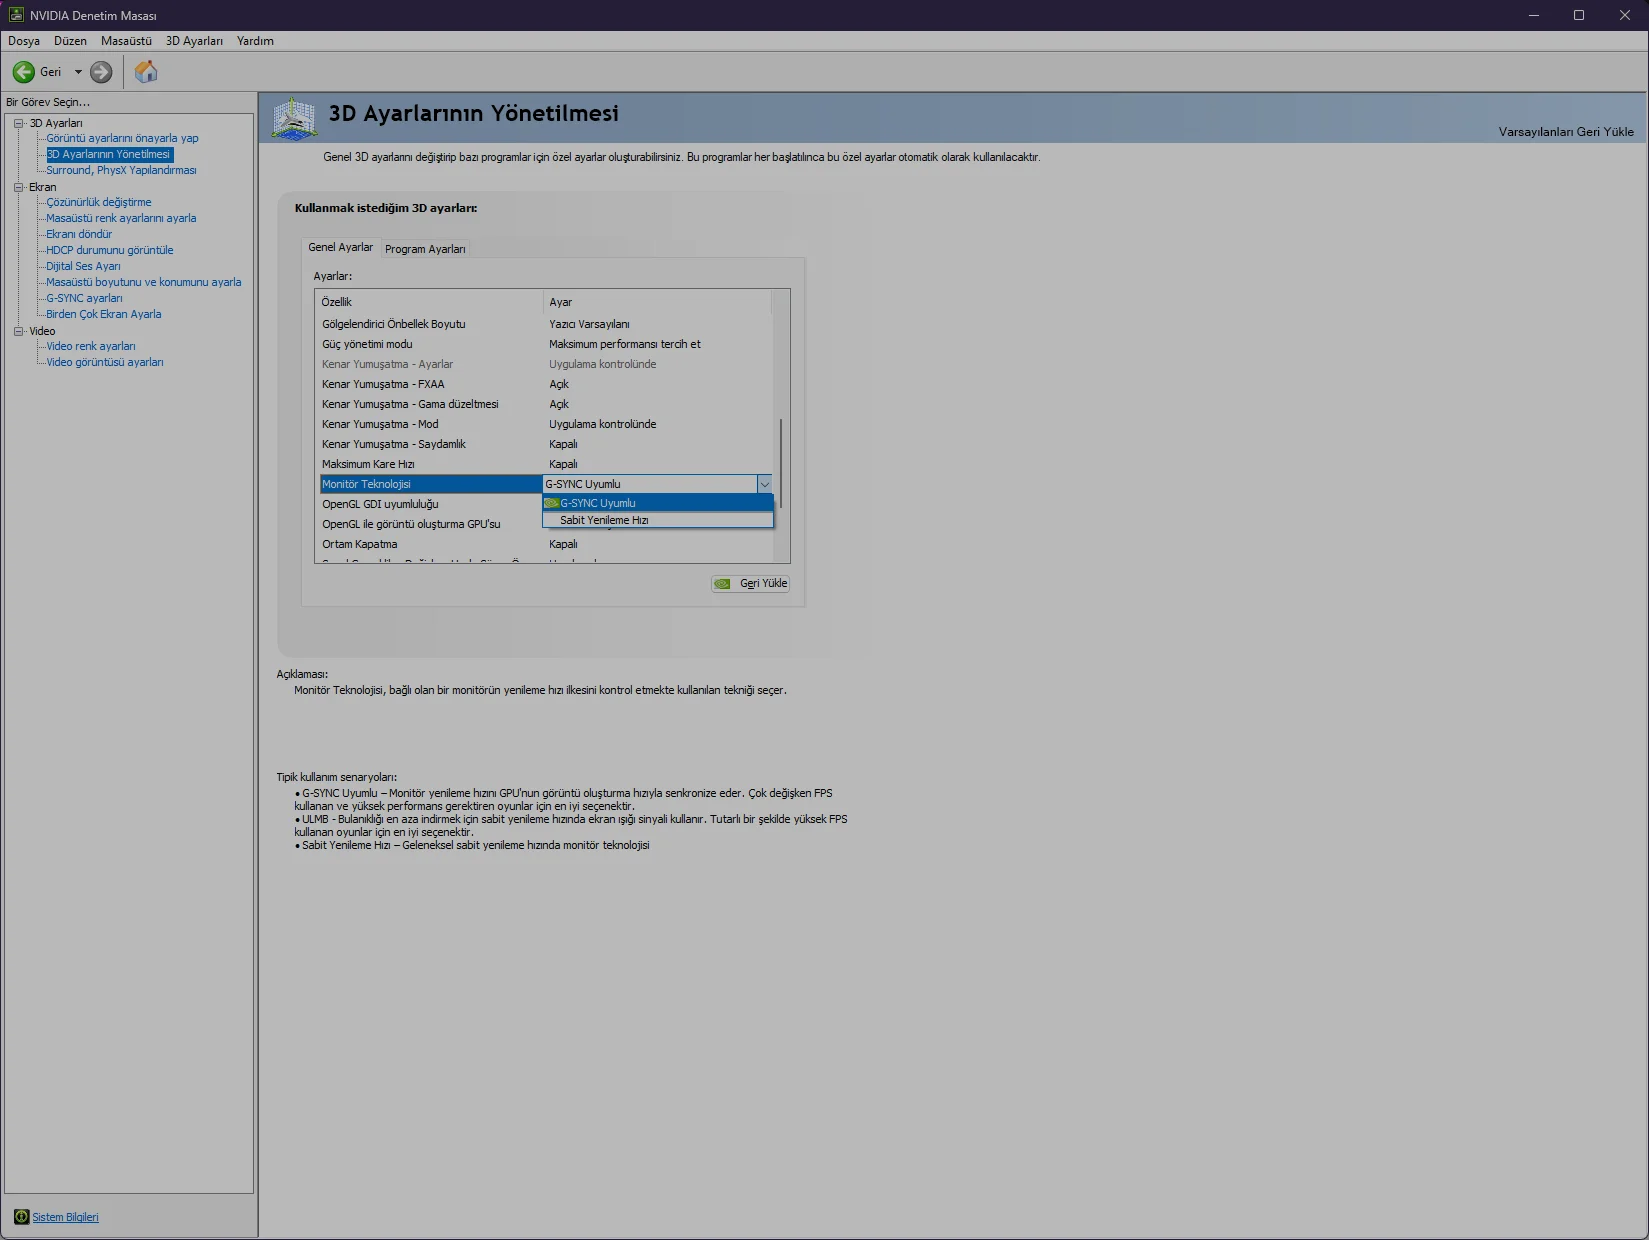Collapse the Ekran tree node
The height and width of the screenshot is (1240, 1649).
click(18, 187)
